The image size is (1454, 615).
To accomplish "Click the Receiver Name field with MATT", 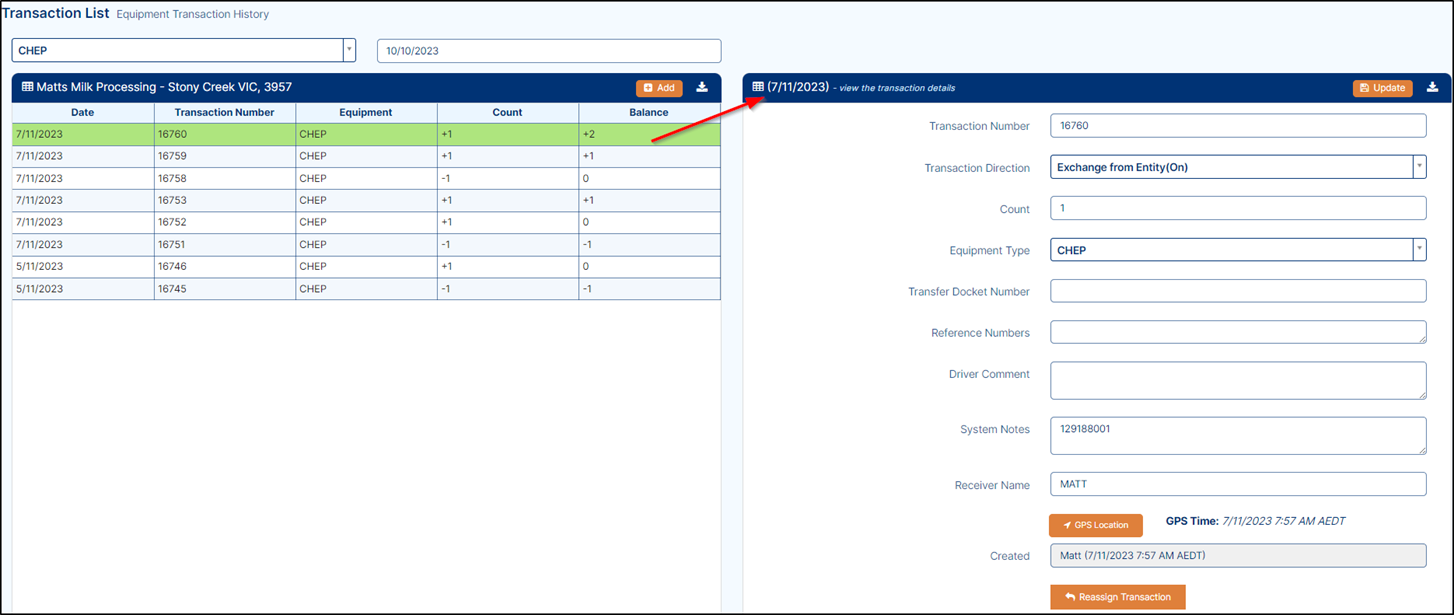I will tap(1238, 484).
